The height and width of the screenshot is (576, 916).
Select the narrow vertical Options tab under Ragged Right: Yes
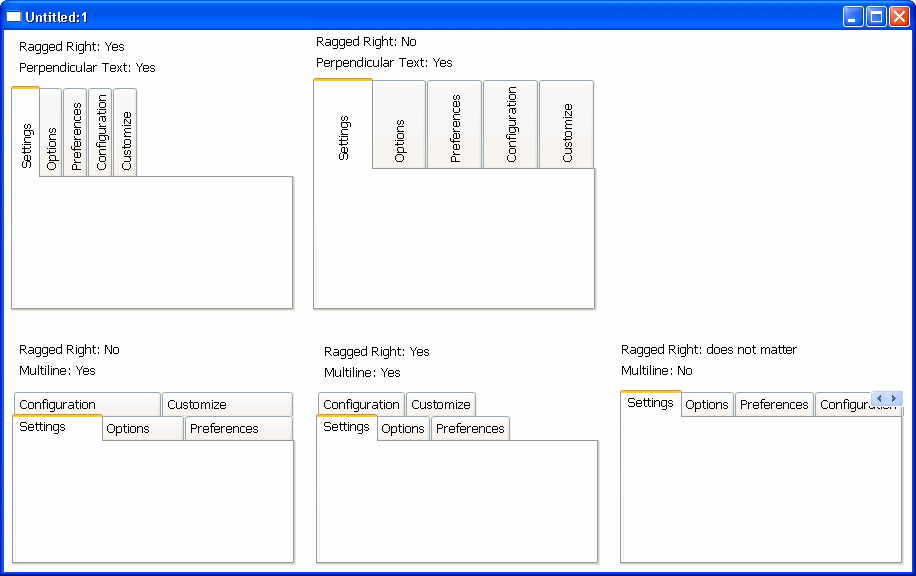tap(51, 132)
